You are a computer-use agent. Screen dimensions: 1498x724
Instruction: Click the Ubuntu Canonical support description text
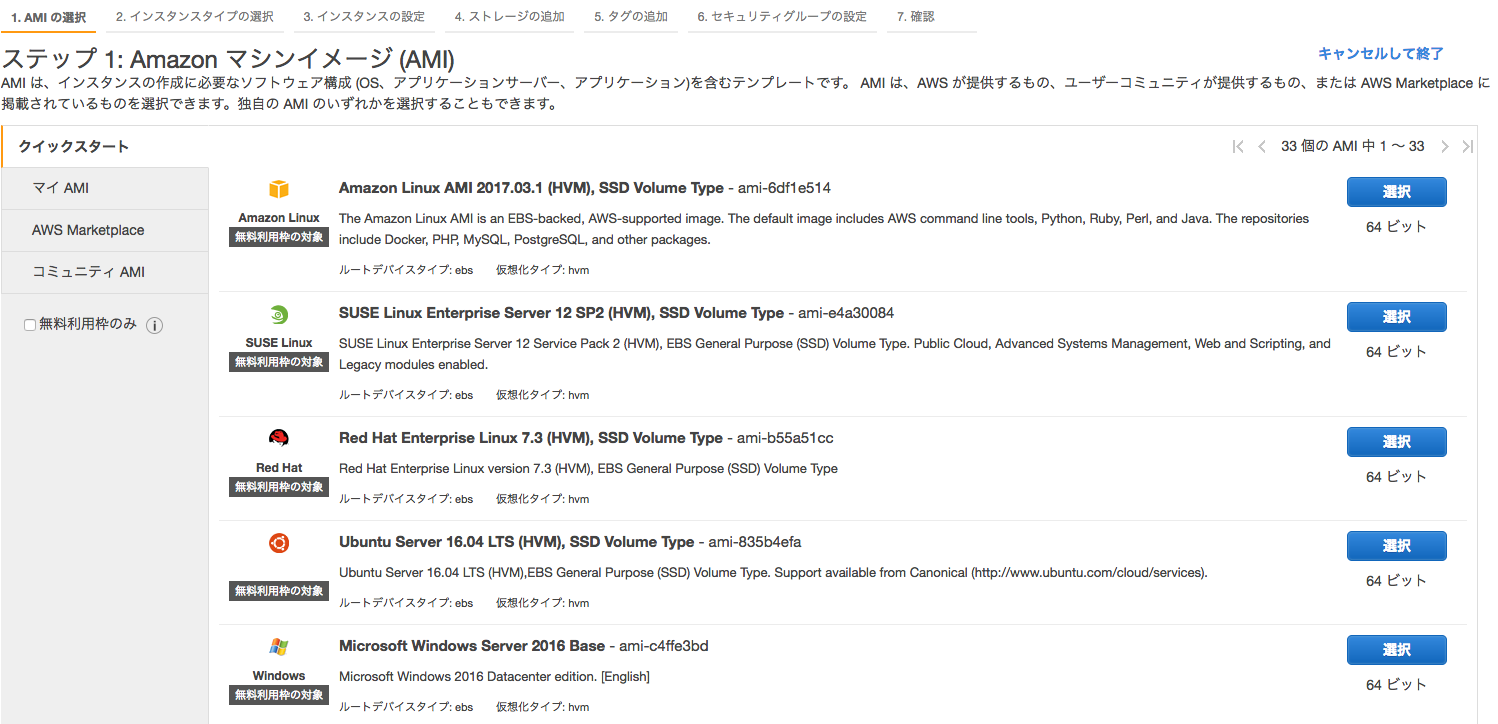point(774,573)
